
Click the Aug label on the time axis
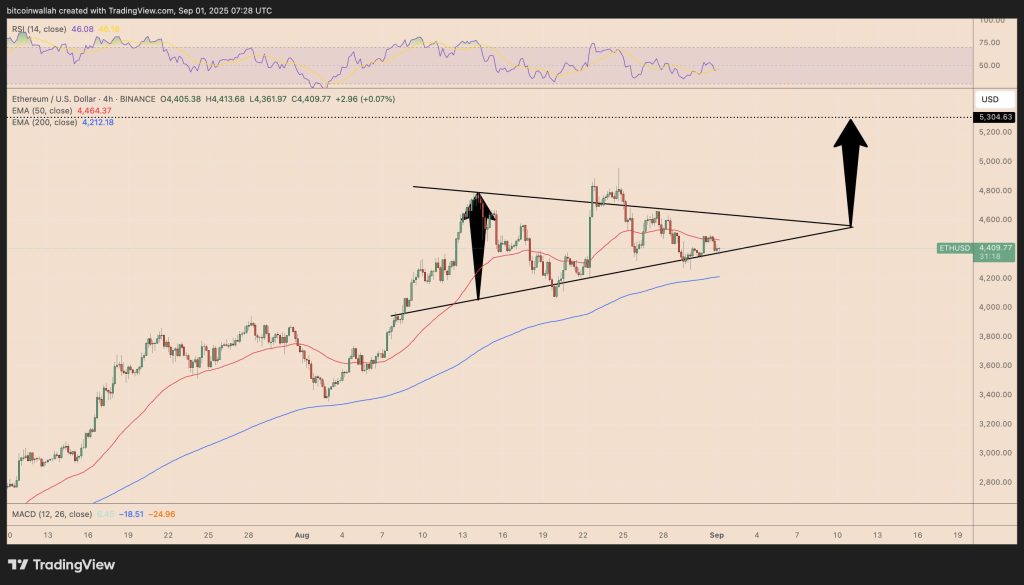click(302, 534)
